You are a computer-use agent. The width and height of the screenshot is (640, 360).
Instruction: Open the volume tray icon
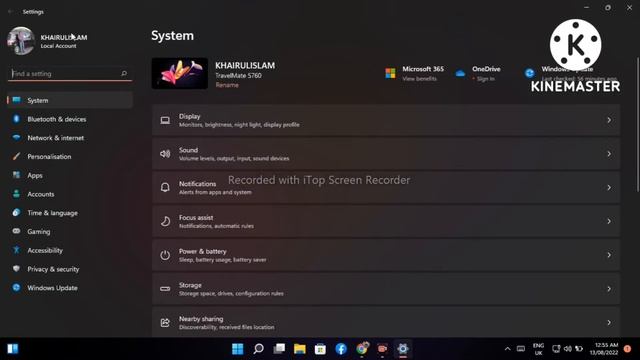[568, 349]
